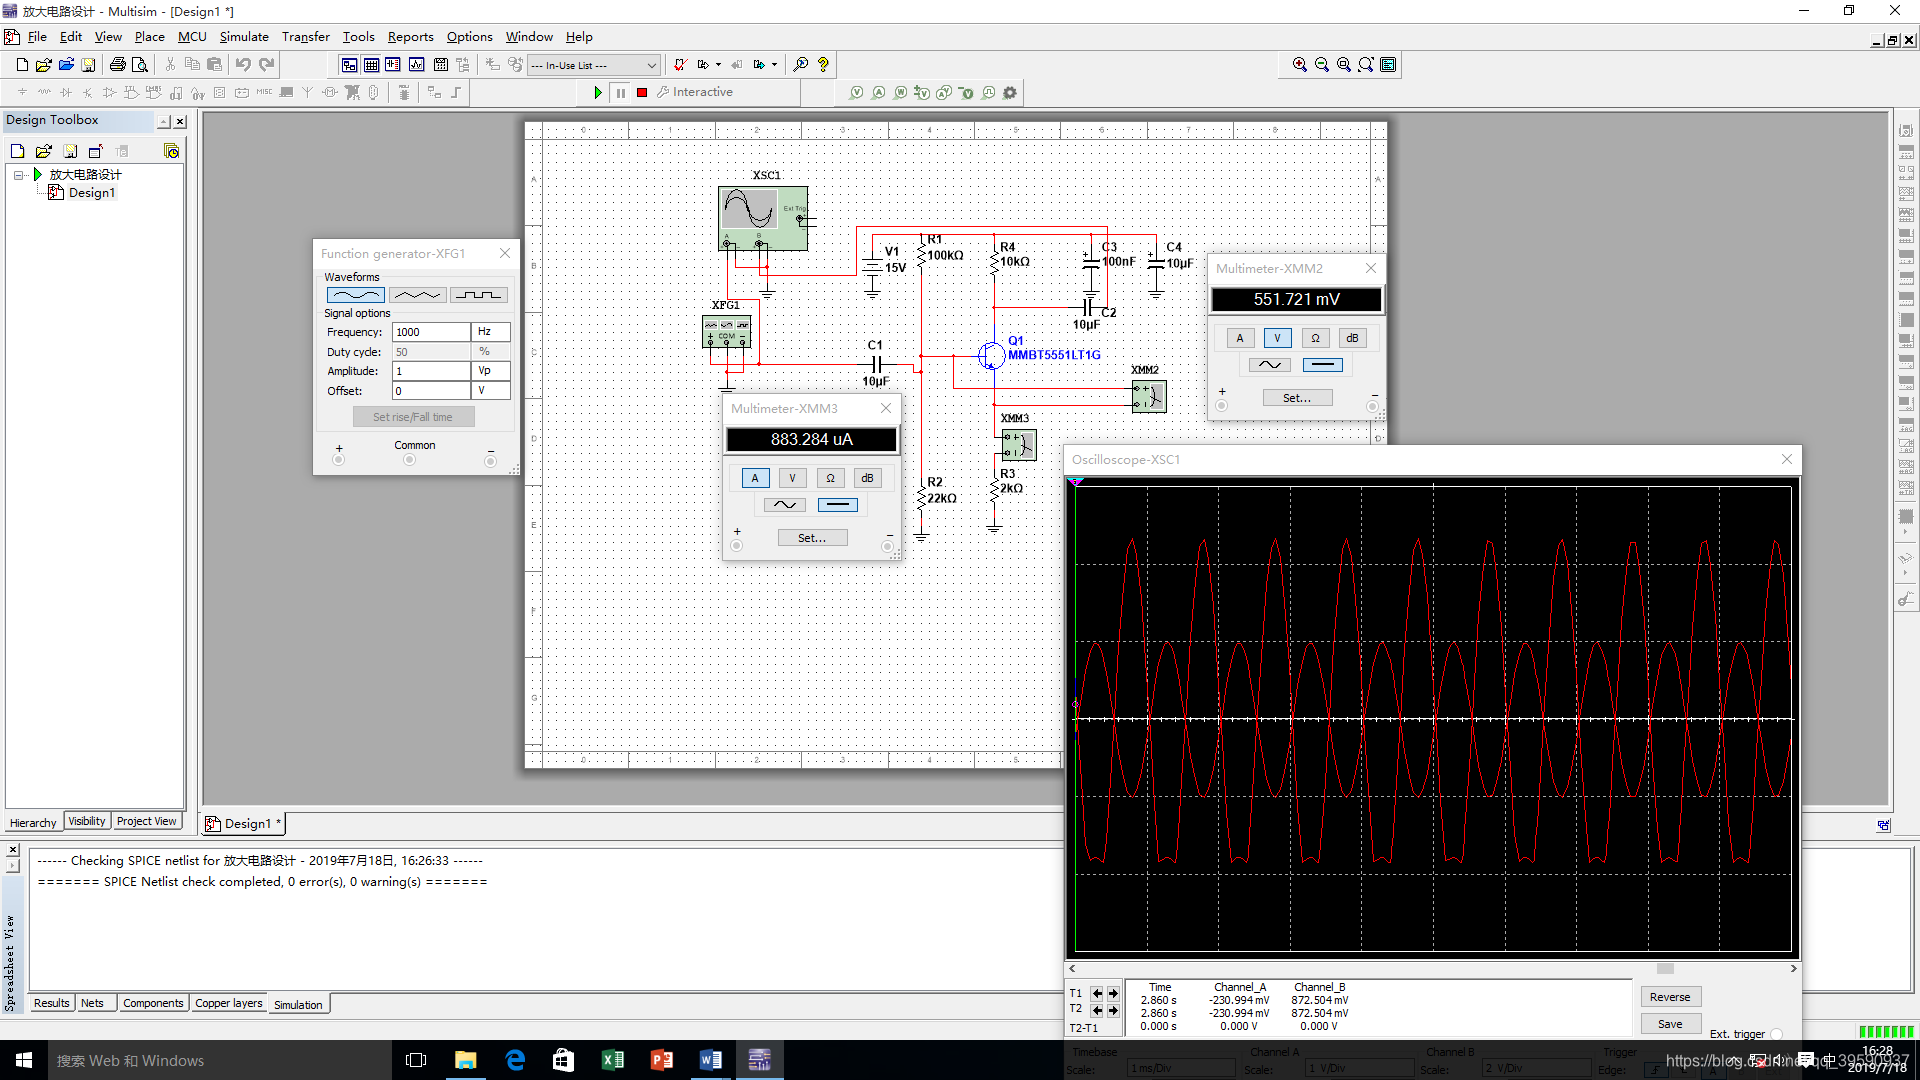
Task: Click Set button in XMM2 dialog
Action: [x=1296, y=397]
